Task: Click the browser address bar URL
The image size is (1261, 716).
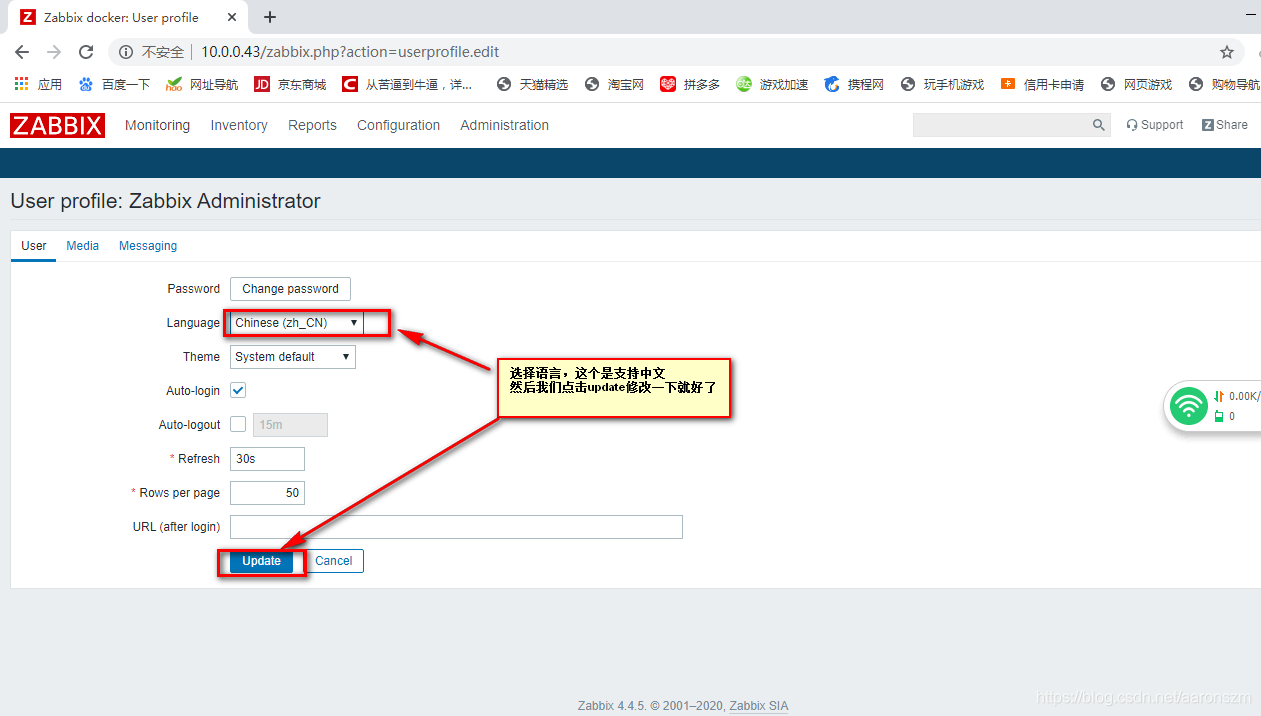Action: pos(350,52)
